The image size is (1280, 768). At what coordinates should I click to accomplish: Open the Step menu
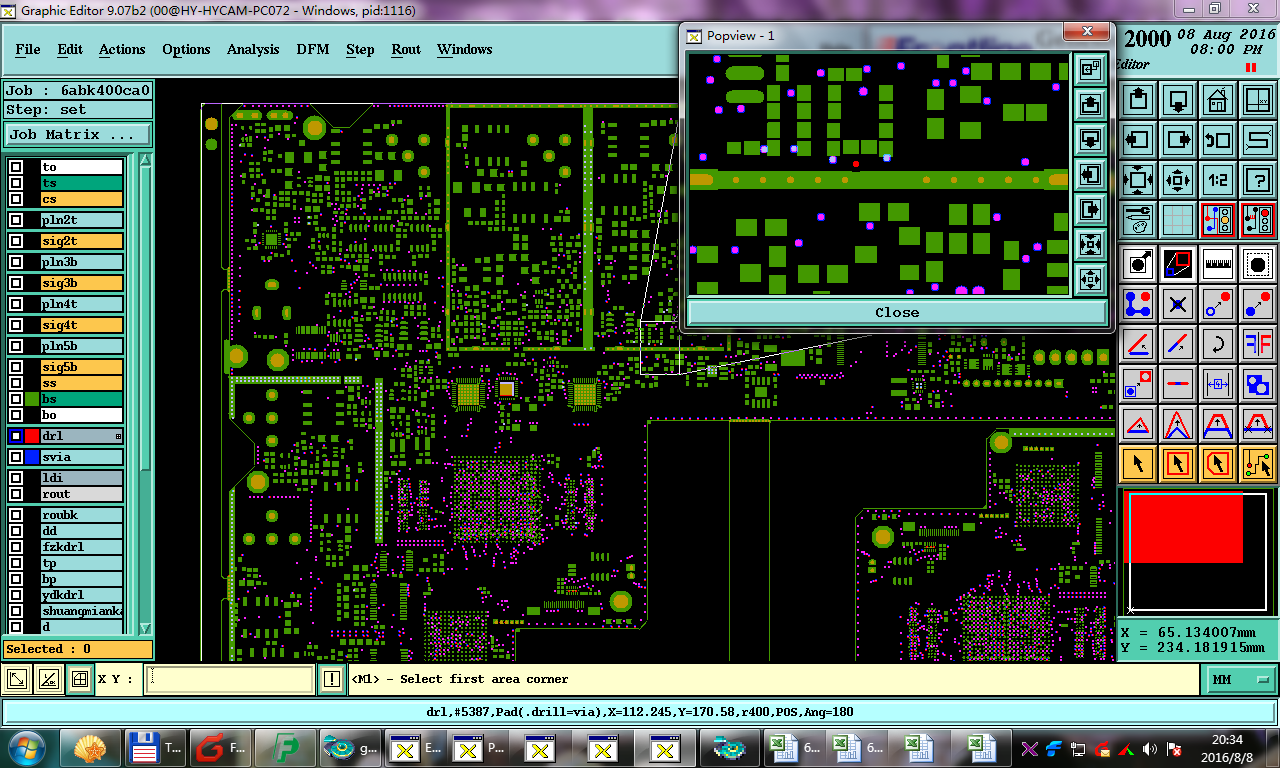360,49
